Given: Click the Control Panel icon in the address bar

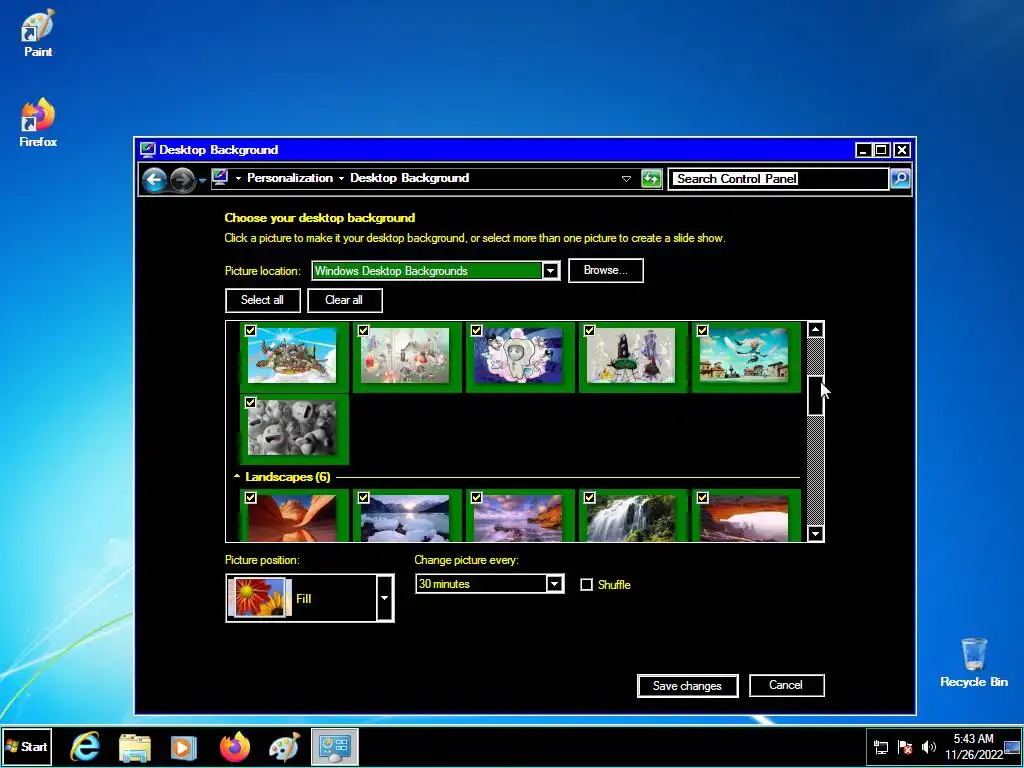Looking at the screenshot, I should pos(220,178).
